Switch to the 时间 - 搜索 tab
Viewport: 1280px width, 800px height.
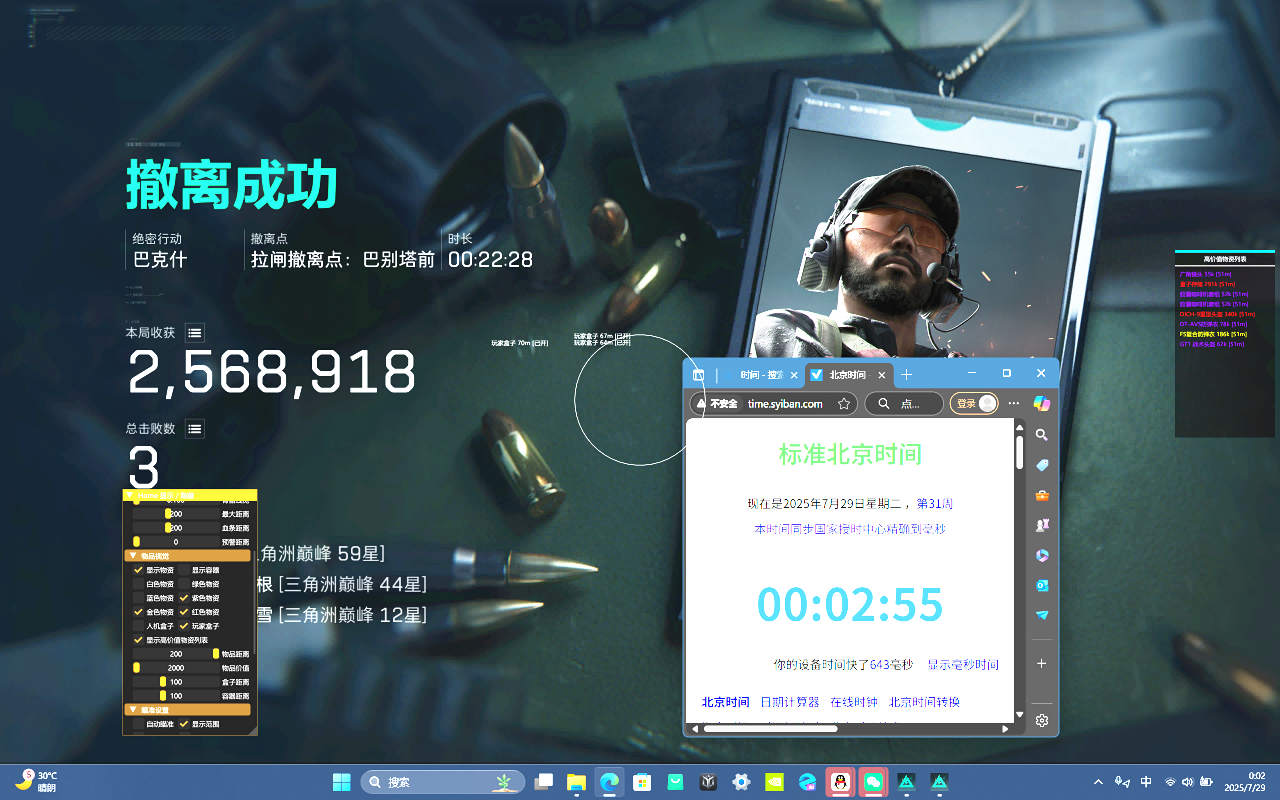pyautogui.click(x=761, y=375)
